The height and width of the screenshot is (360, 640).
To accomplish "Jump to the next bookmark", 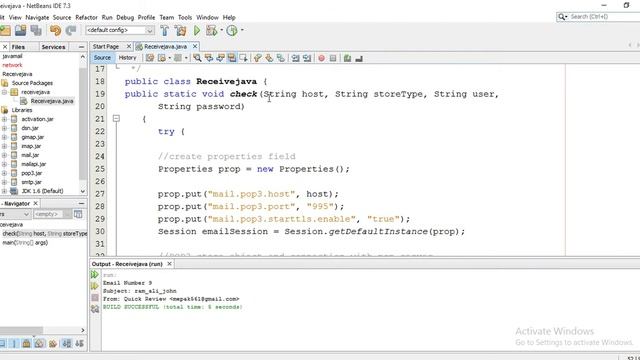I will click(x=269, y=58).
